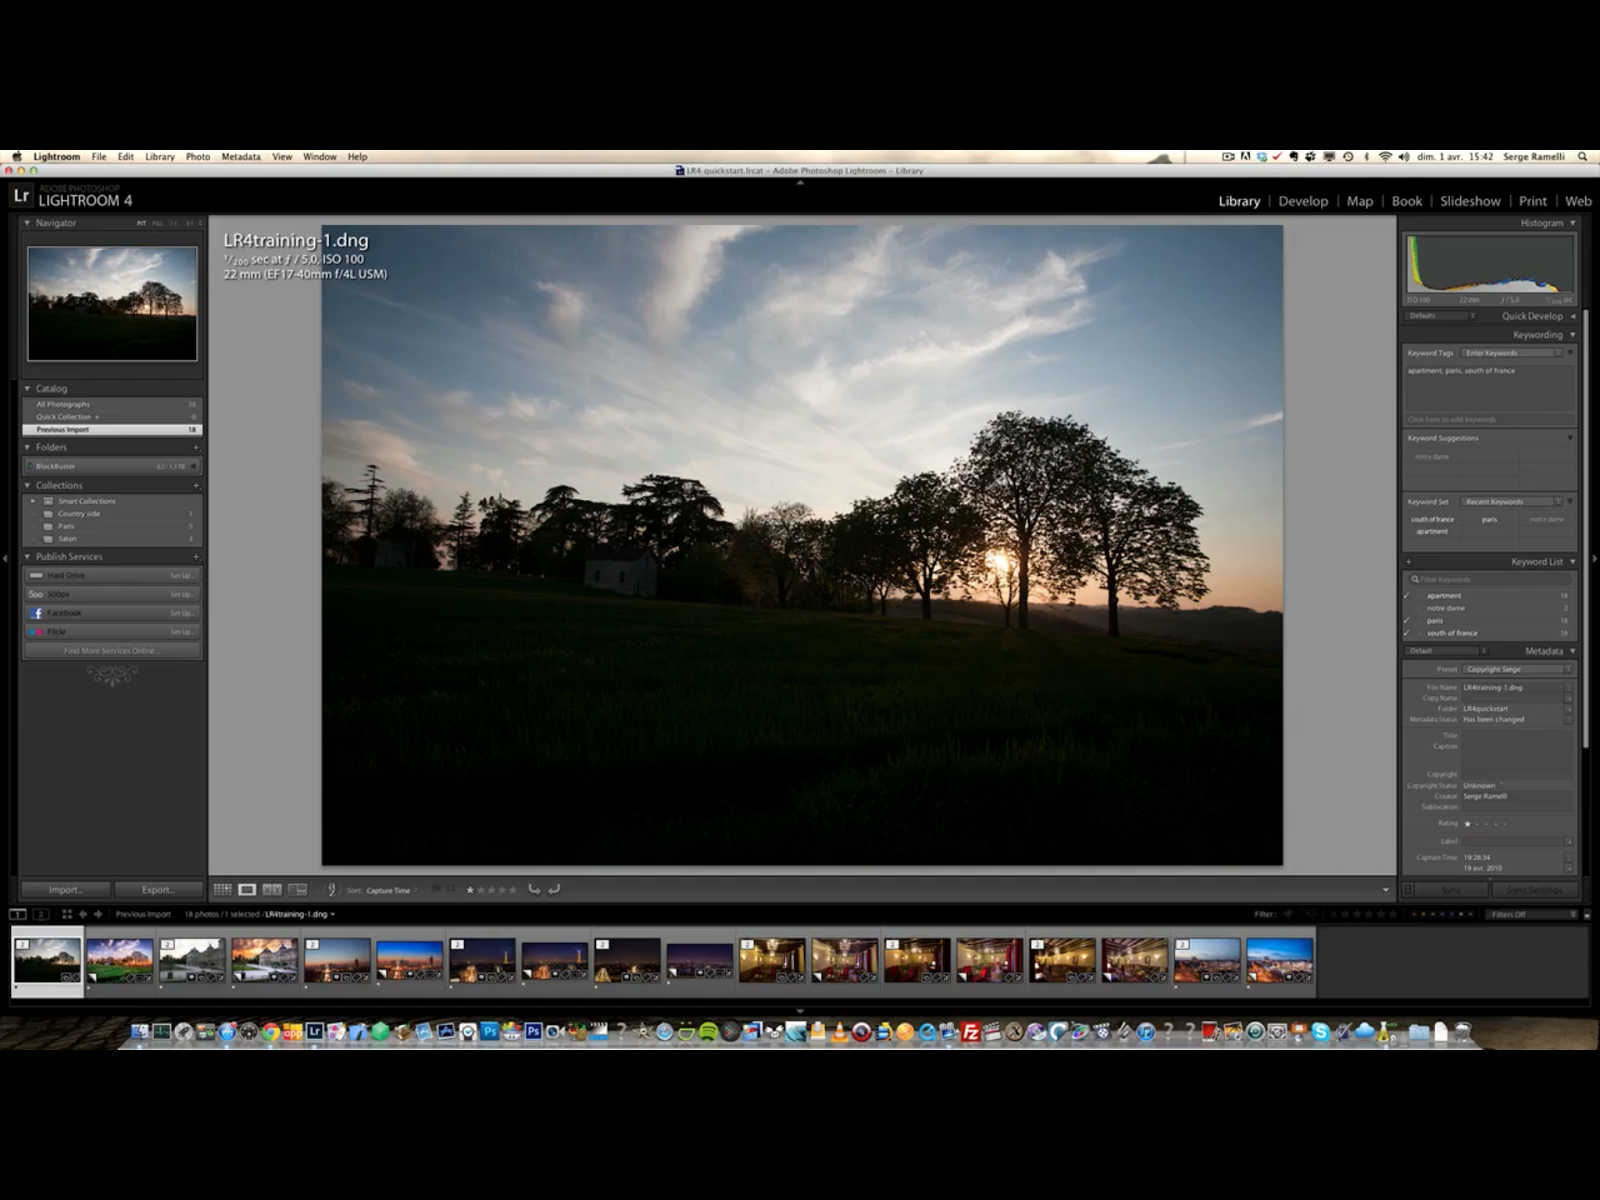Click Find More Services Online button
Screen dimensions: 1600x1200
(x=112, y=651)
